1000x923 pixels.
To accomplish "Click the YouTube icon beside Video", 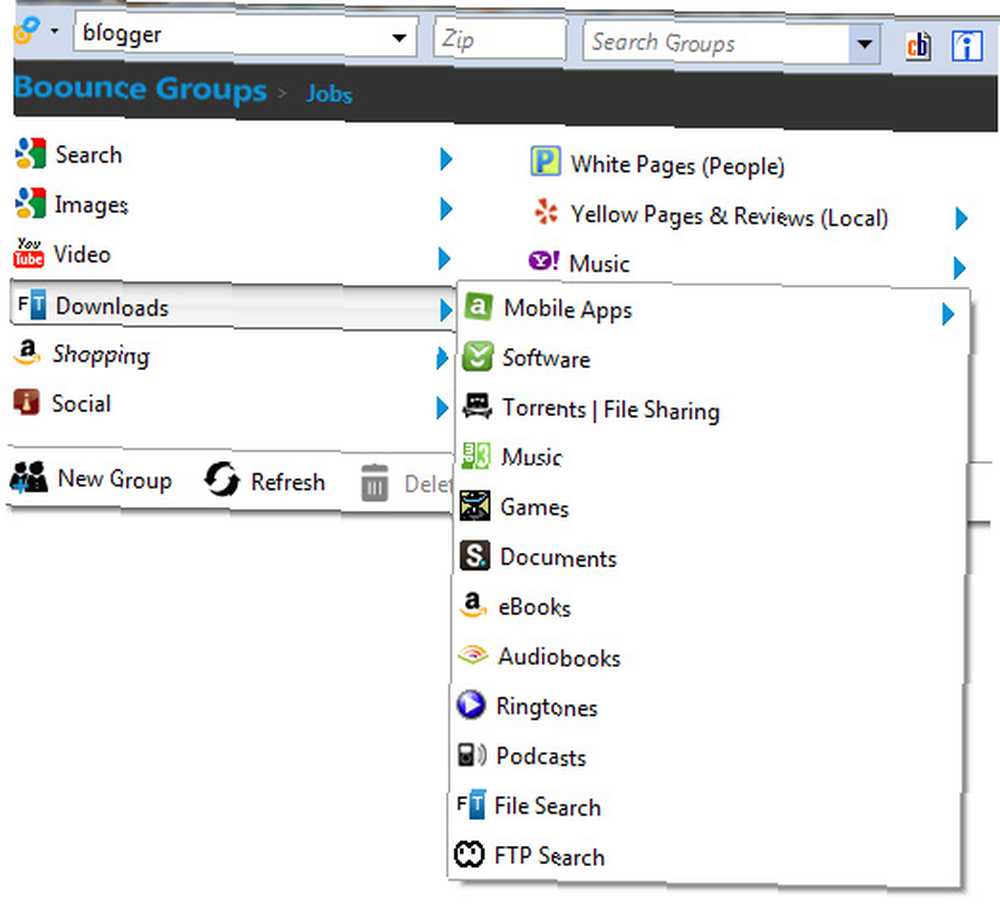I will [x=29, y=253].
